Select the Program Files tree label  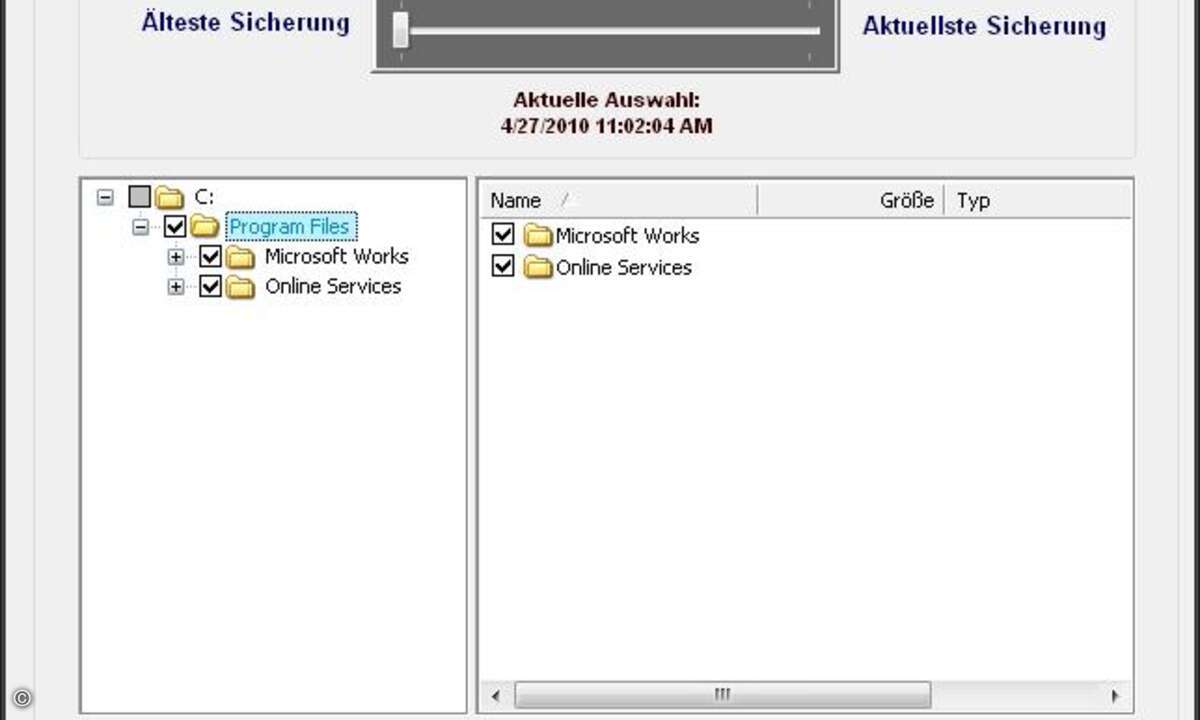pyautogui.click(x=290, y=227)
